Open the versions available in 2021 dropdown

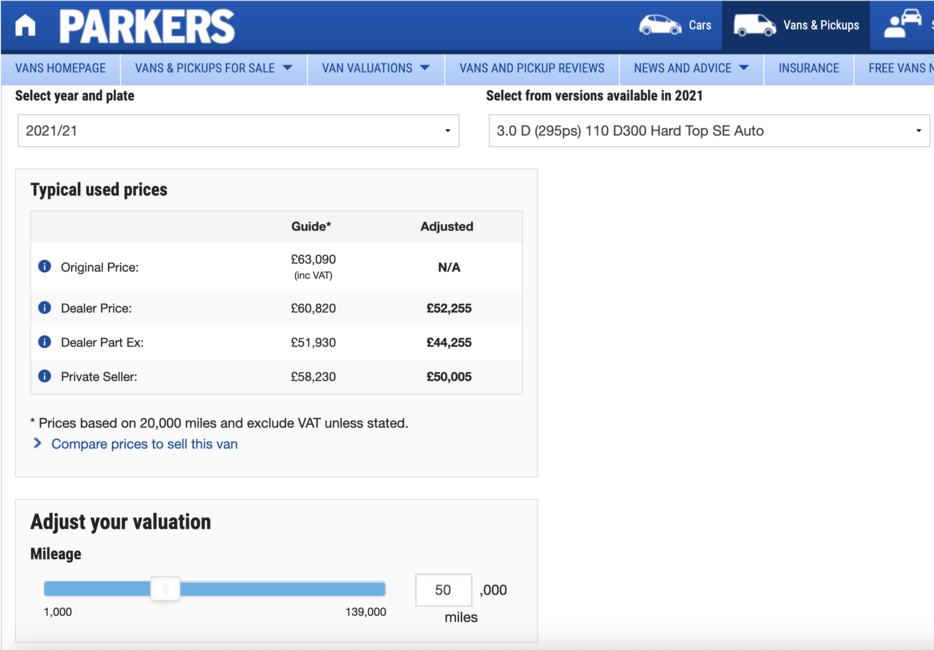click(709, 130)
